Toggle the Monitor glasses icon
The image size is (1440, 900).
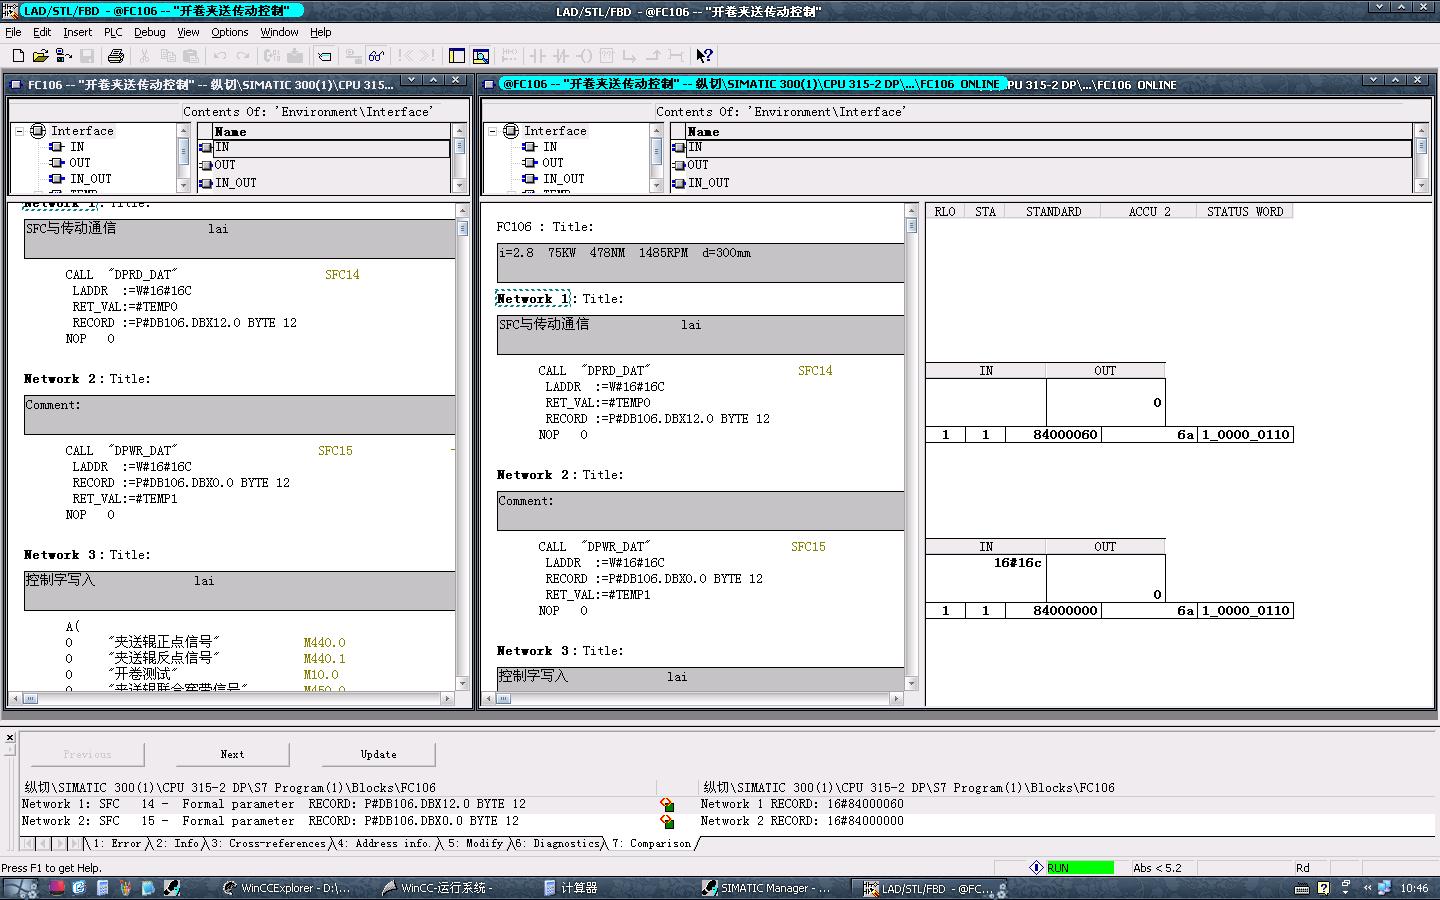point(376,56)
